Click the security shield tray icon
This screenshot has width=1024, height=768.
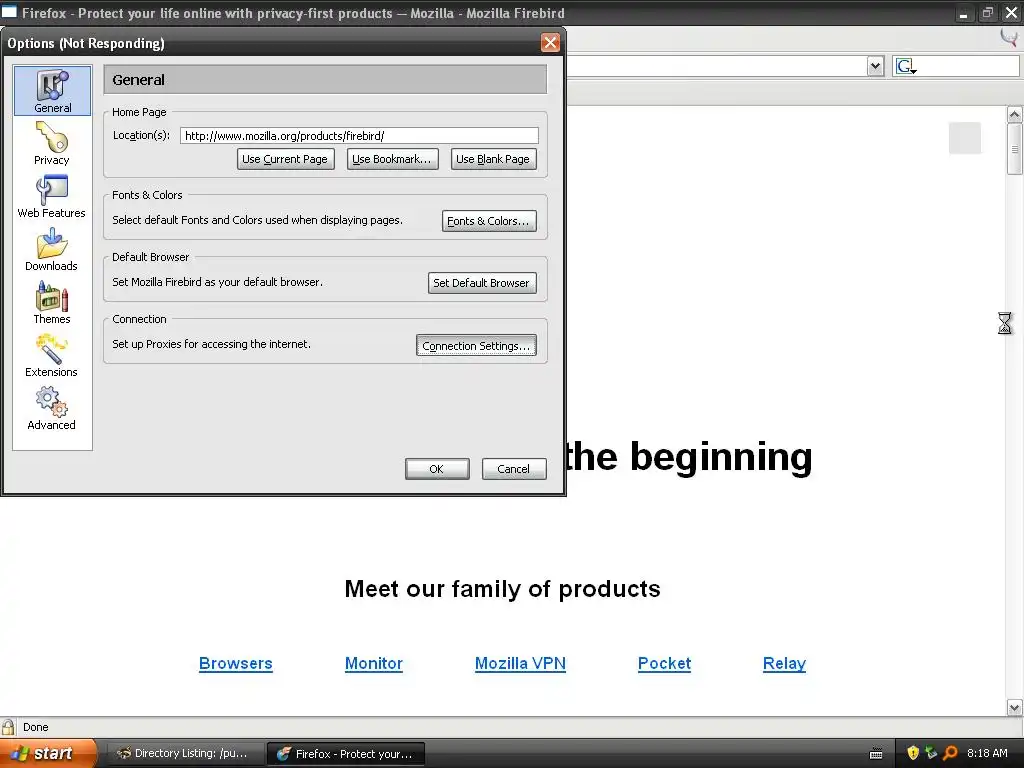(913, 753)
